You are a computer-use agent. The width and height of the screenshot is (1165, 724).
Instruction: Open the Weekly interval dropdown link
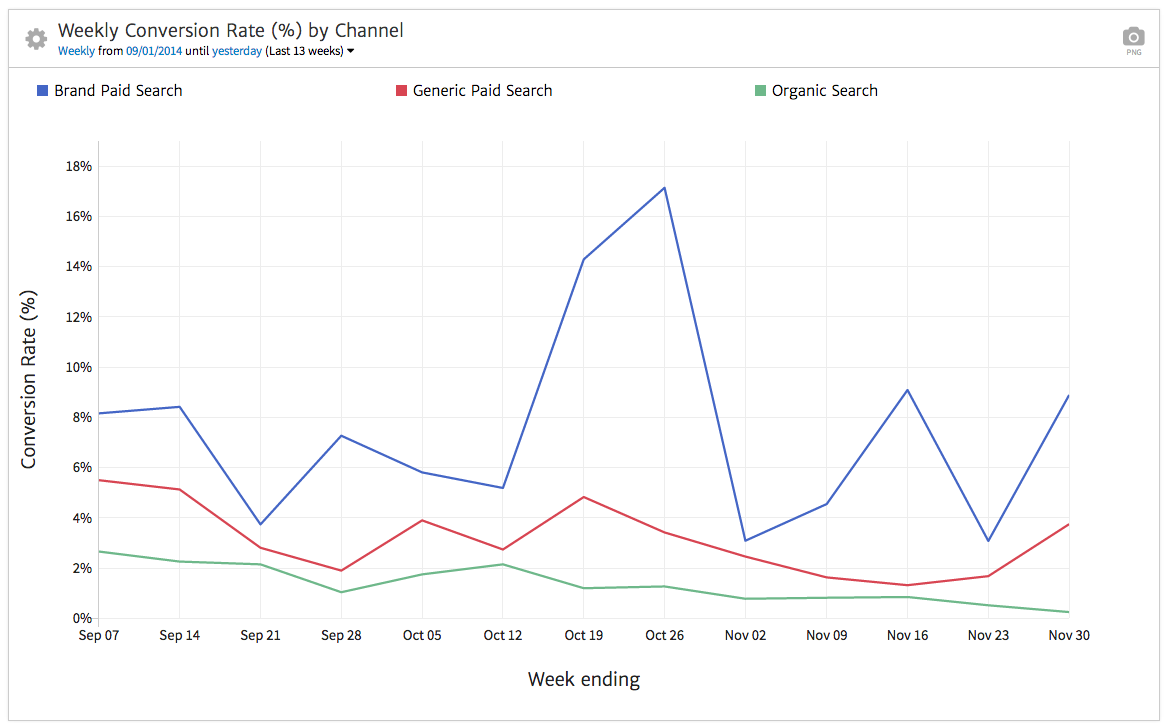tap(76, 51)
